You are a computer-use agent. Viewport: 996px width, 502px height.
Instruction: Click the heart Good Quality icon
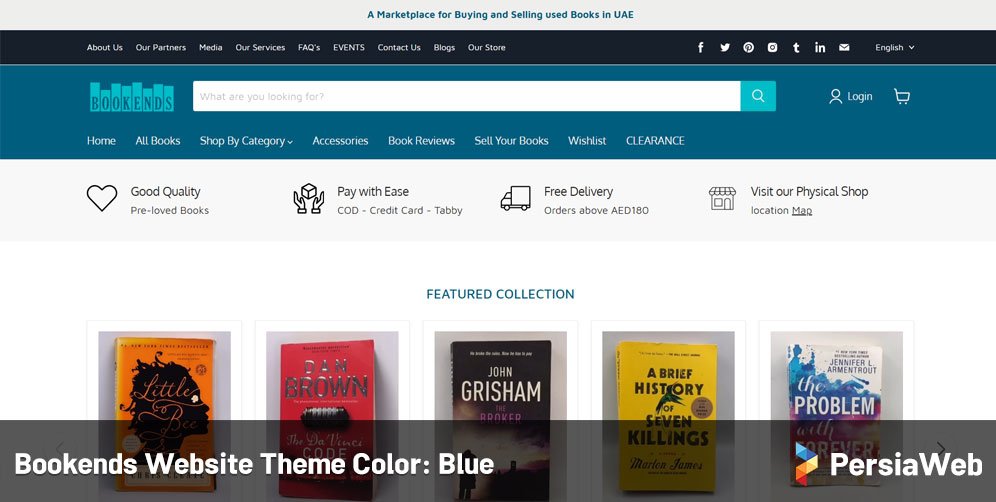click(x=102, y=198)
